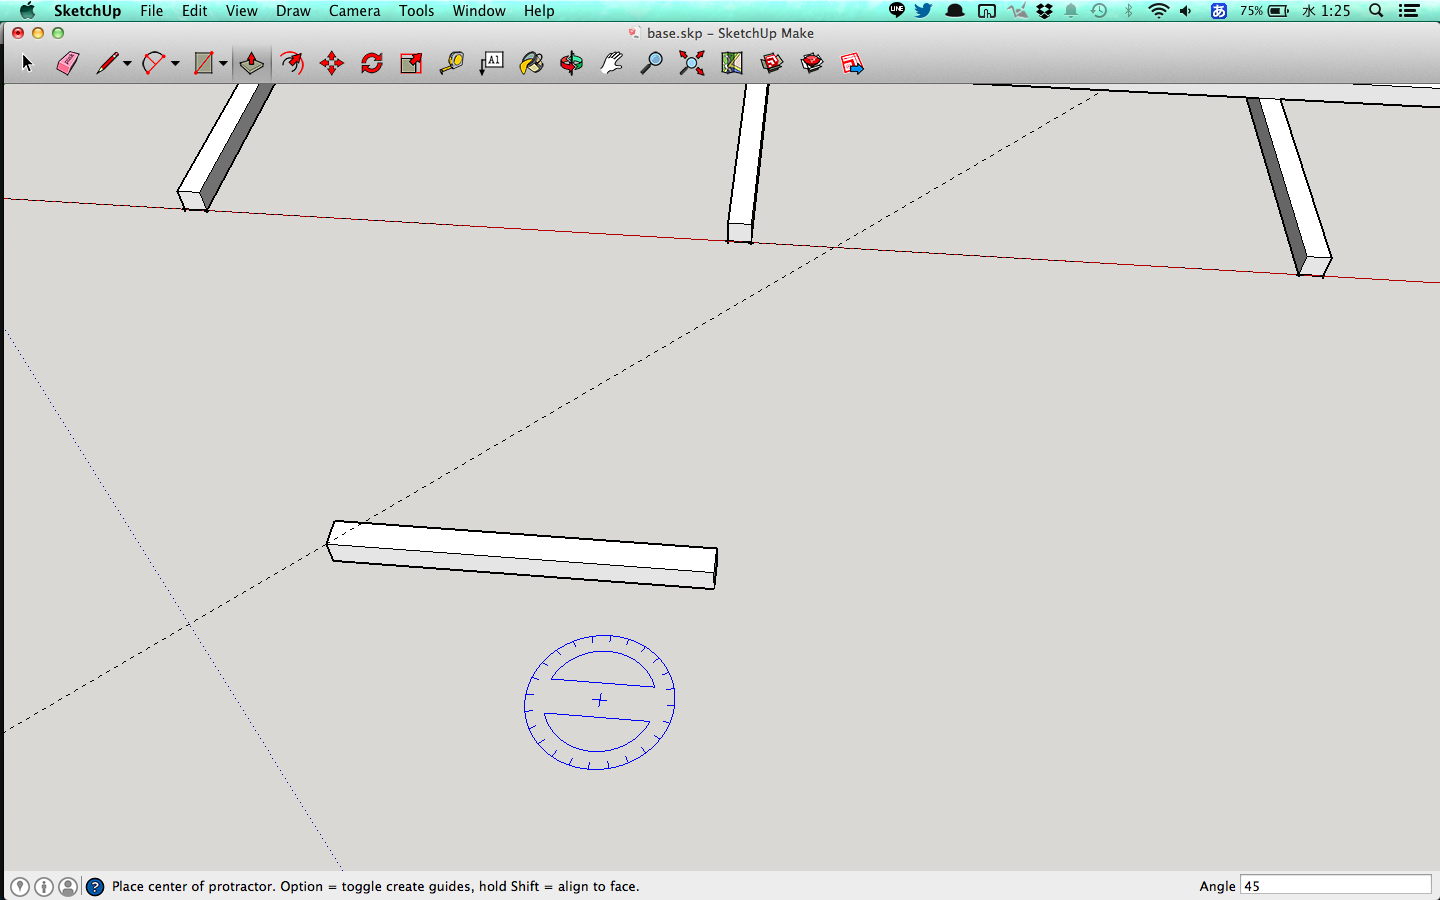Expand the Line tool dropdown arrow
Image resolution: width=1440 pixels, height=900 pixels.
click(x=127, y=64)
